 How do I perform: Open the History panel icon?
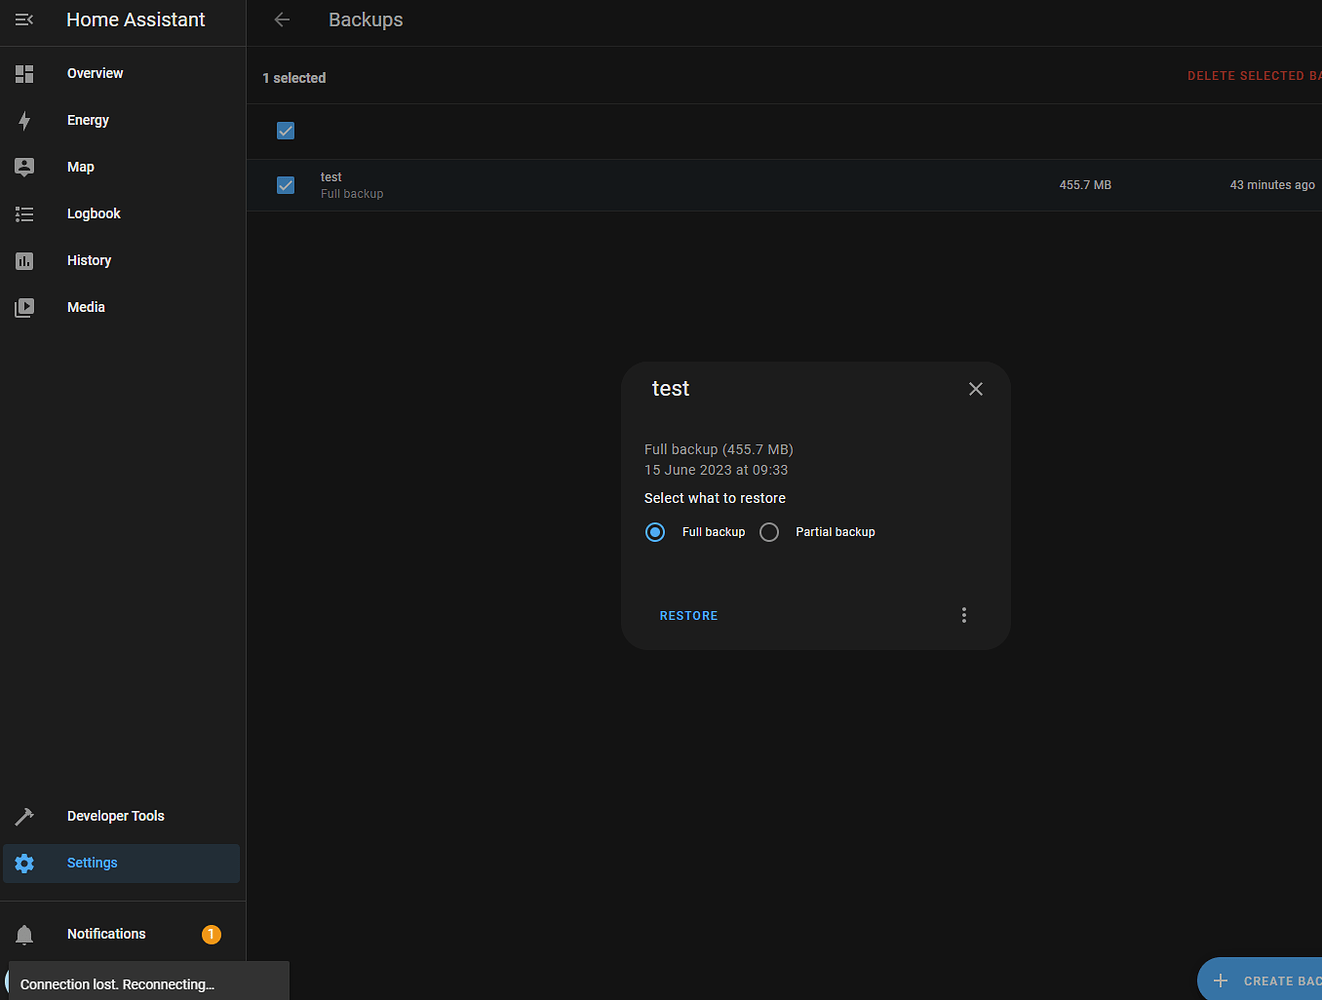[24, 260]
